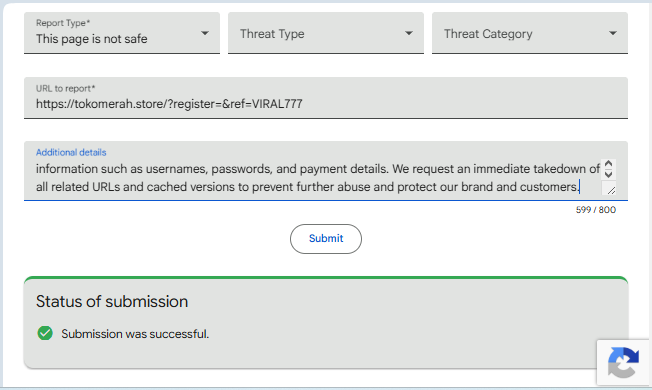Click the "URL to report*" label

[x=65, y=89]
